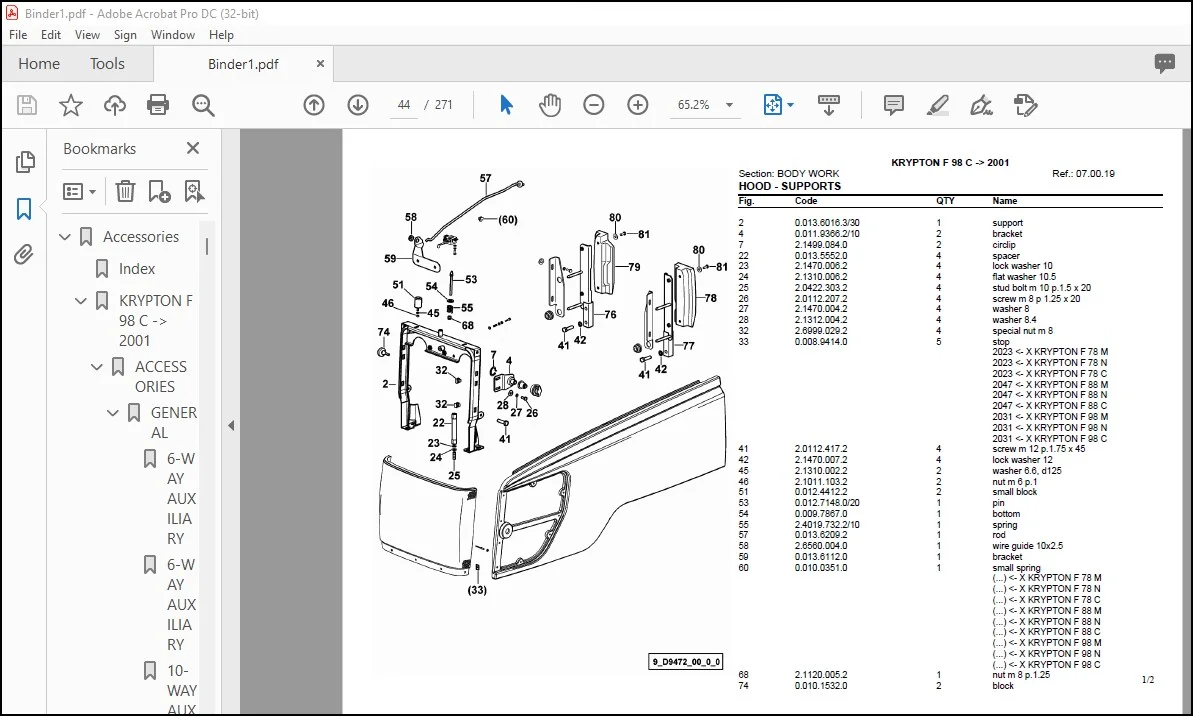
Task: Click the 'special nut m 8' name
Action: tap(1023, 331)
